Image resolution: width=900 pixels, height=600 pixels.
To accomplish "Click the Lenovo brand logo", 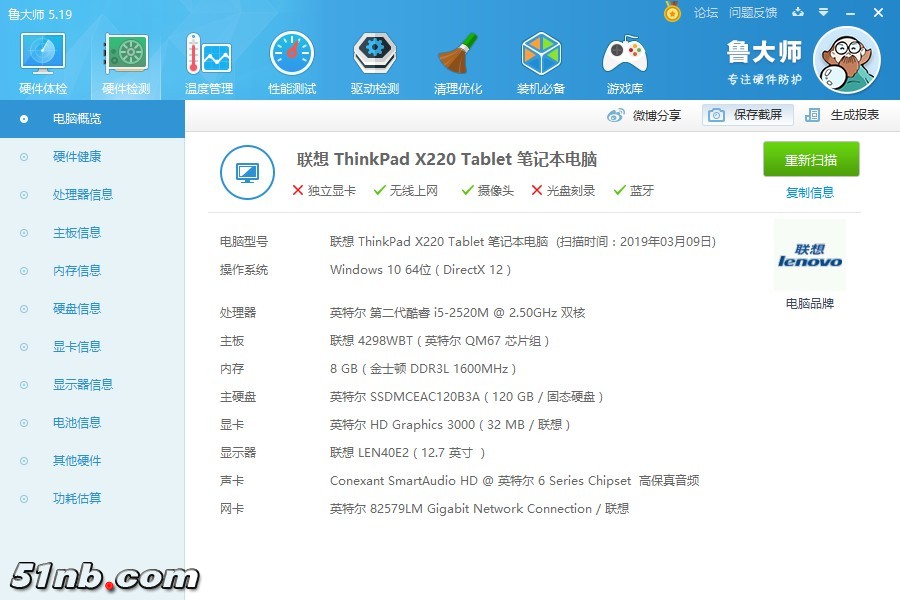I will [x=810, y=256].
